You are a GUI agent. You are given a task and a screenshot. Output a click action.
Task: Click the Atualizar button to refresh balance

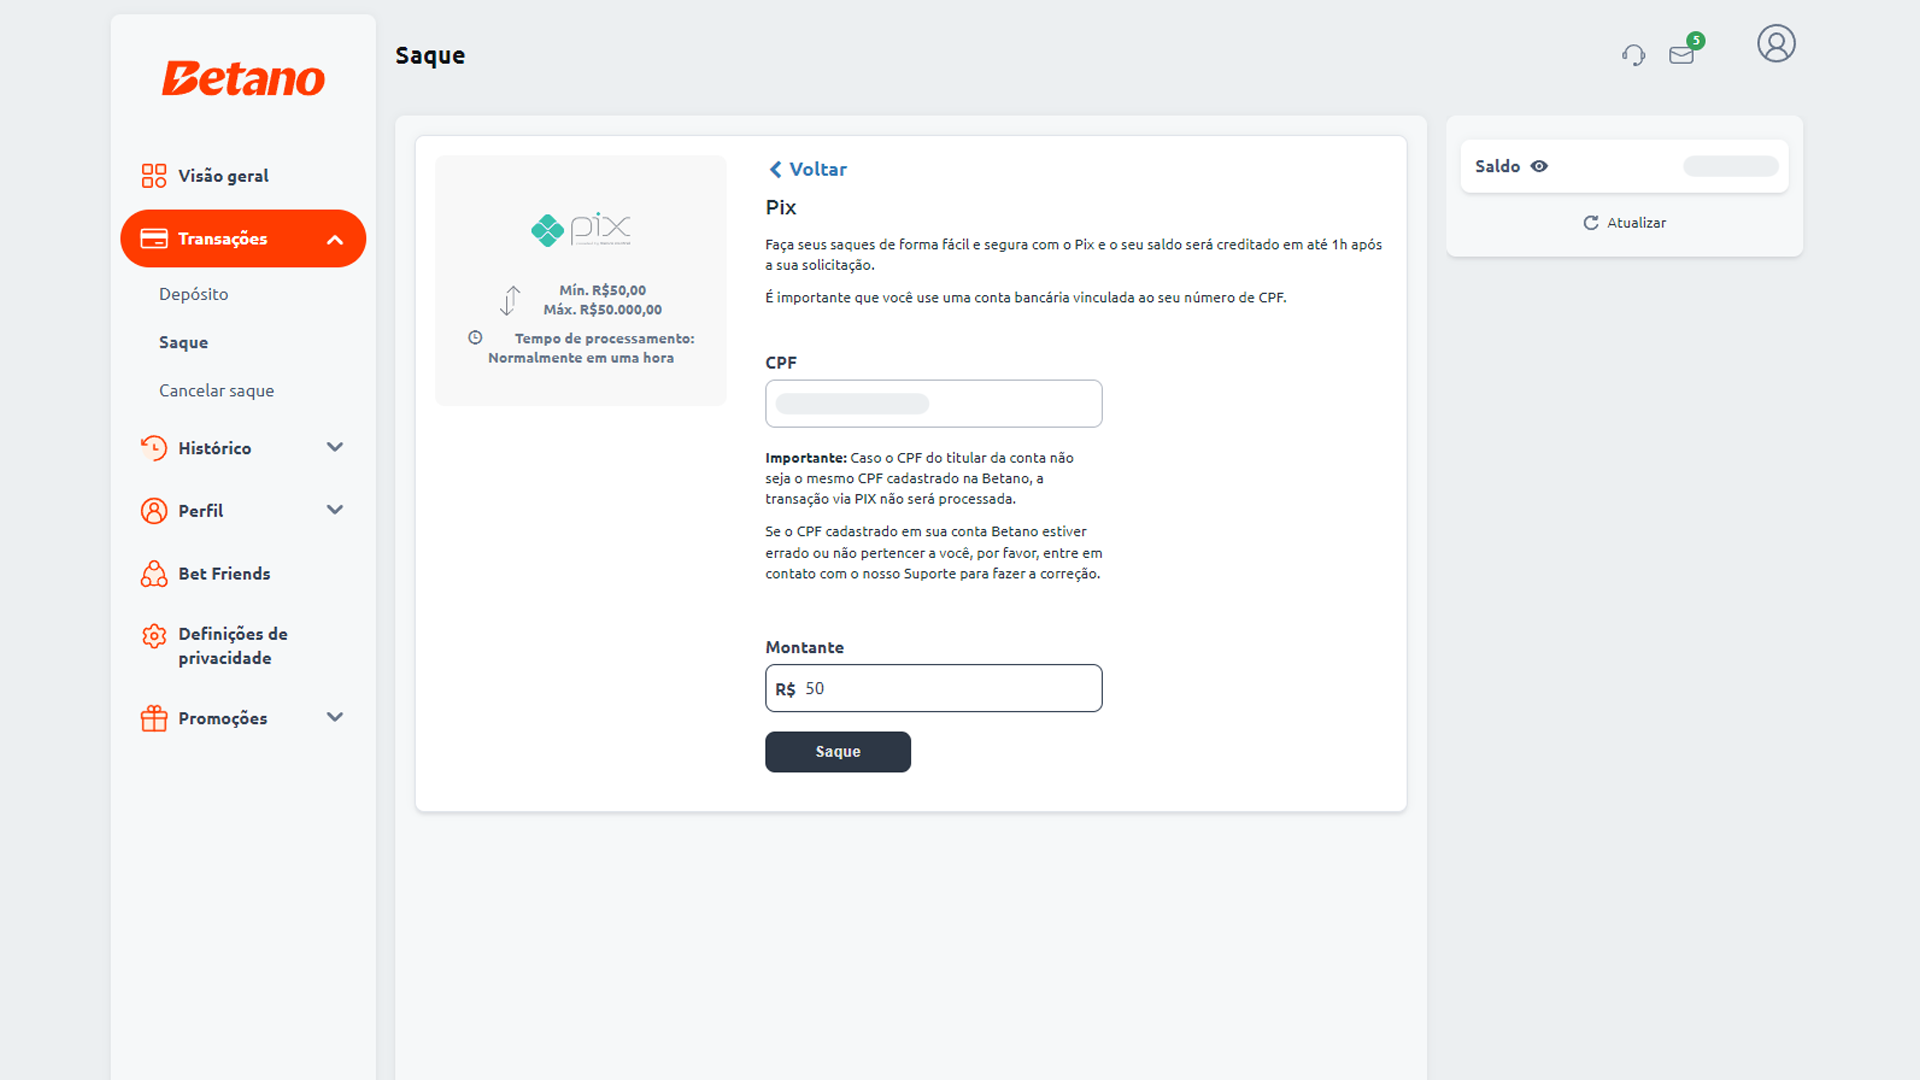tap(1625, 223)
